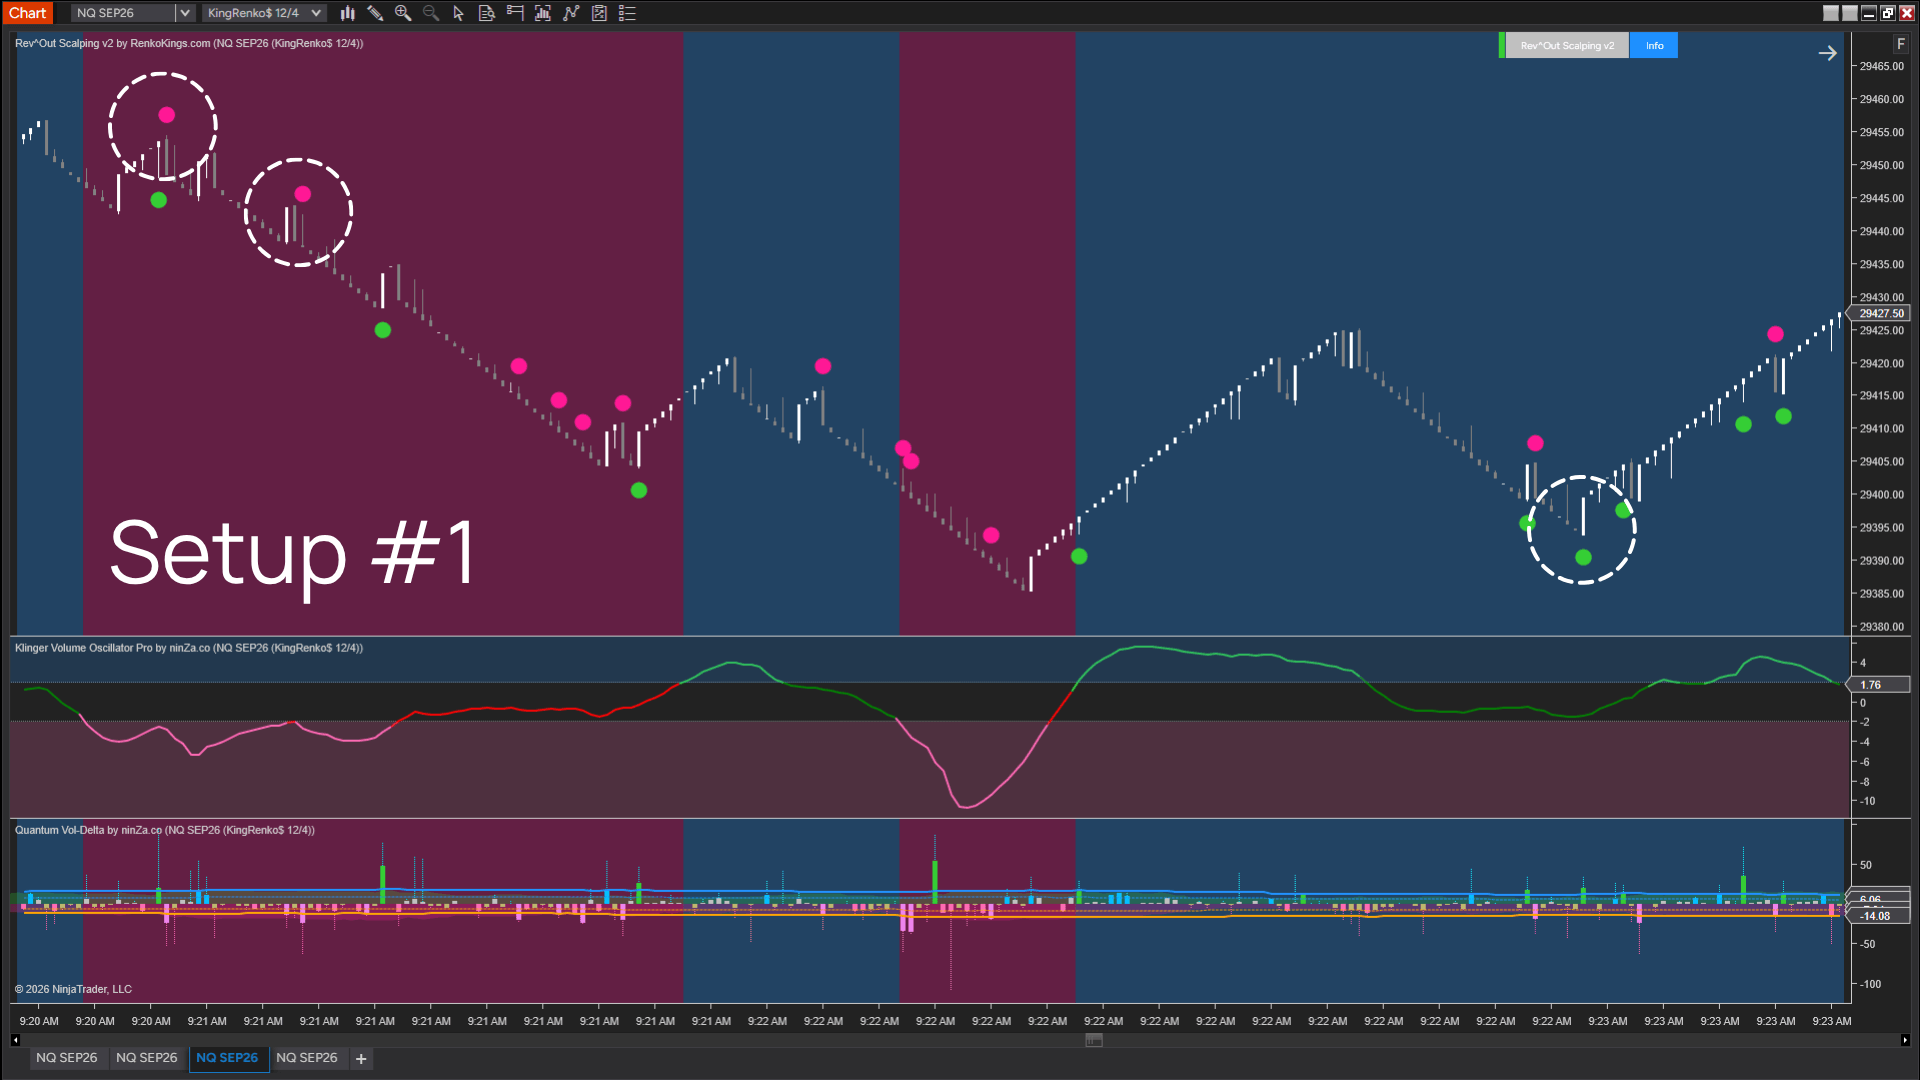Open the Data Box icon in toolbar
The image size is (1920, 1080).
pyautogui.click(x=487, y=13)
